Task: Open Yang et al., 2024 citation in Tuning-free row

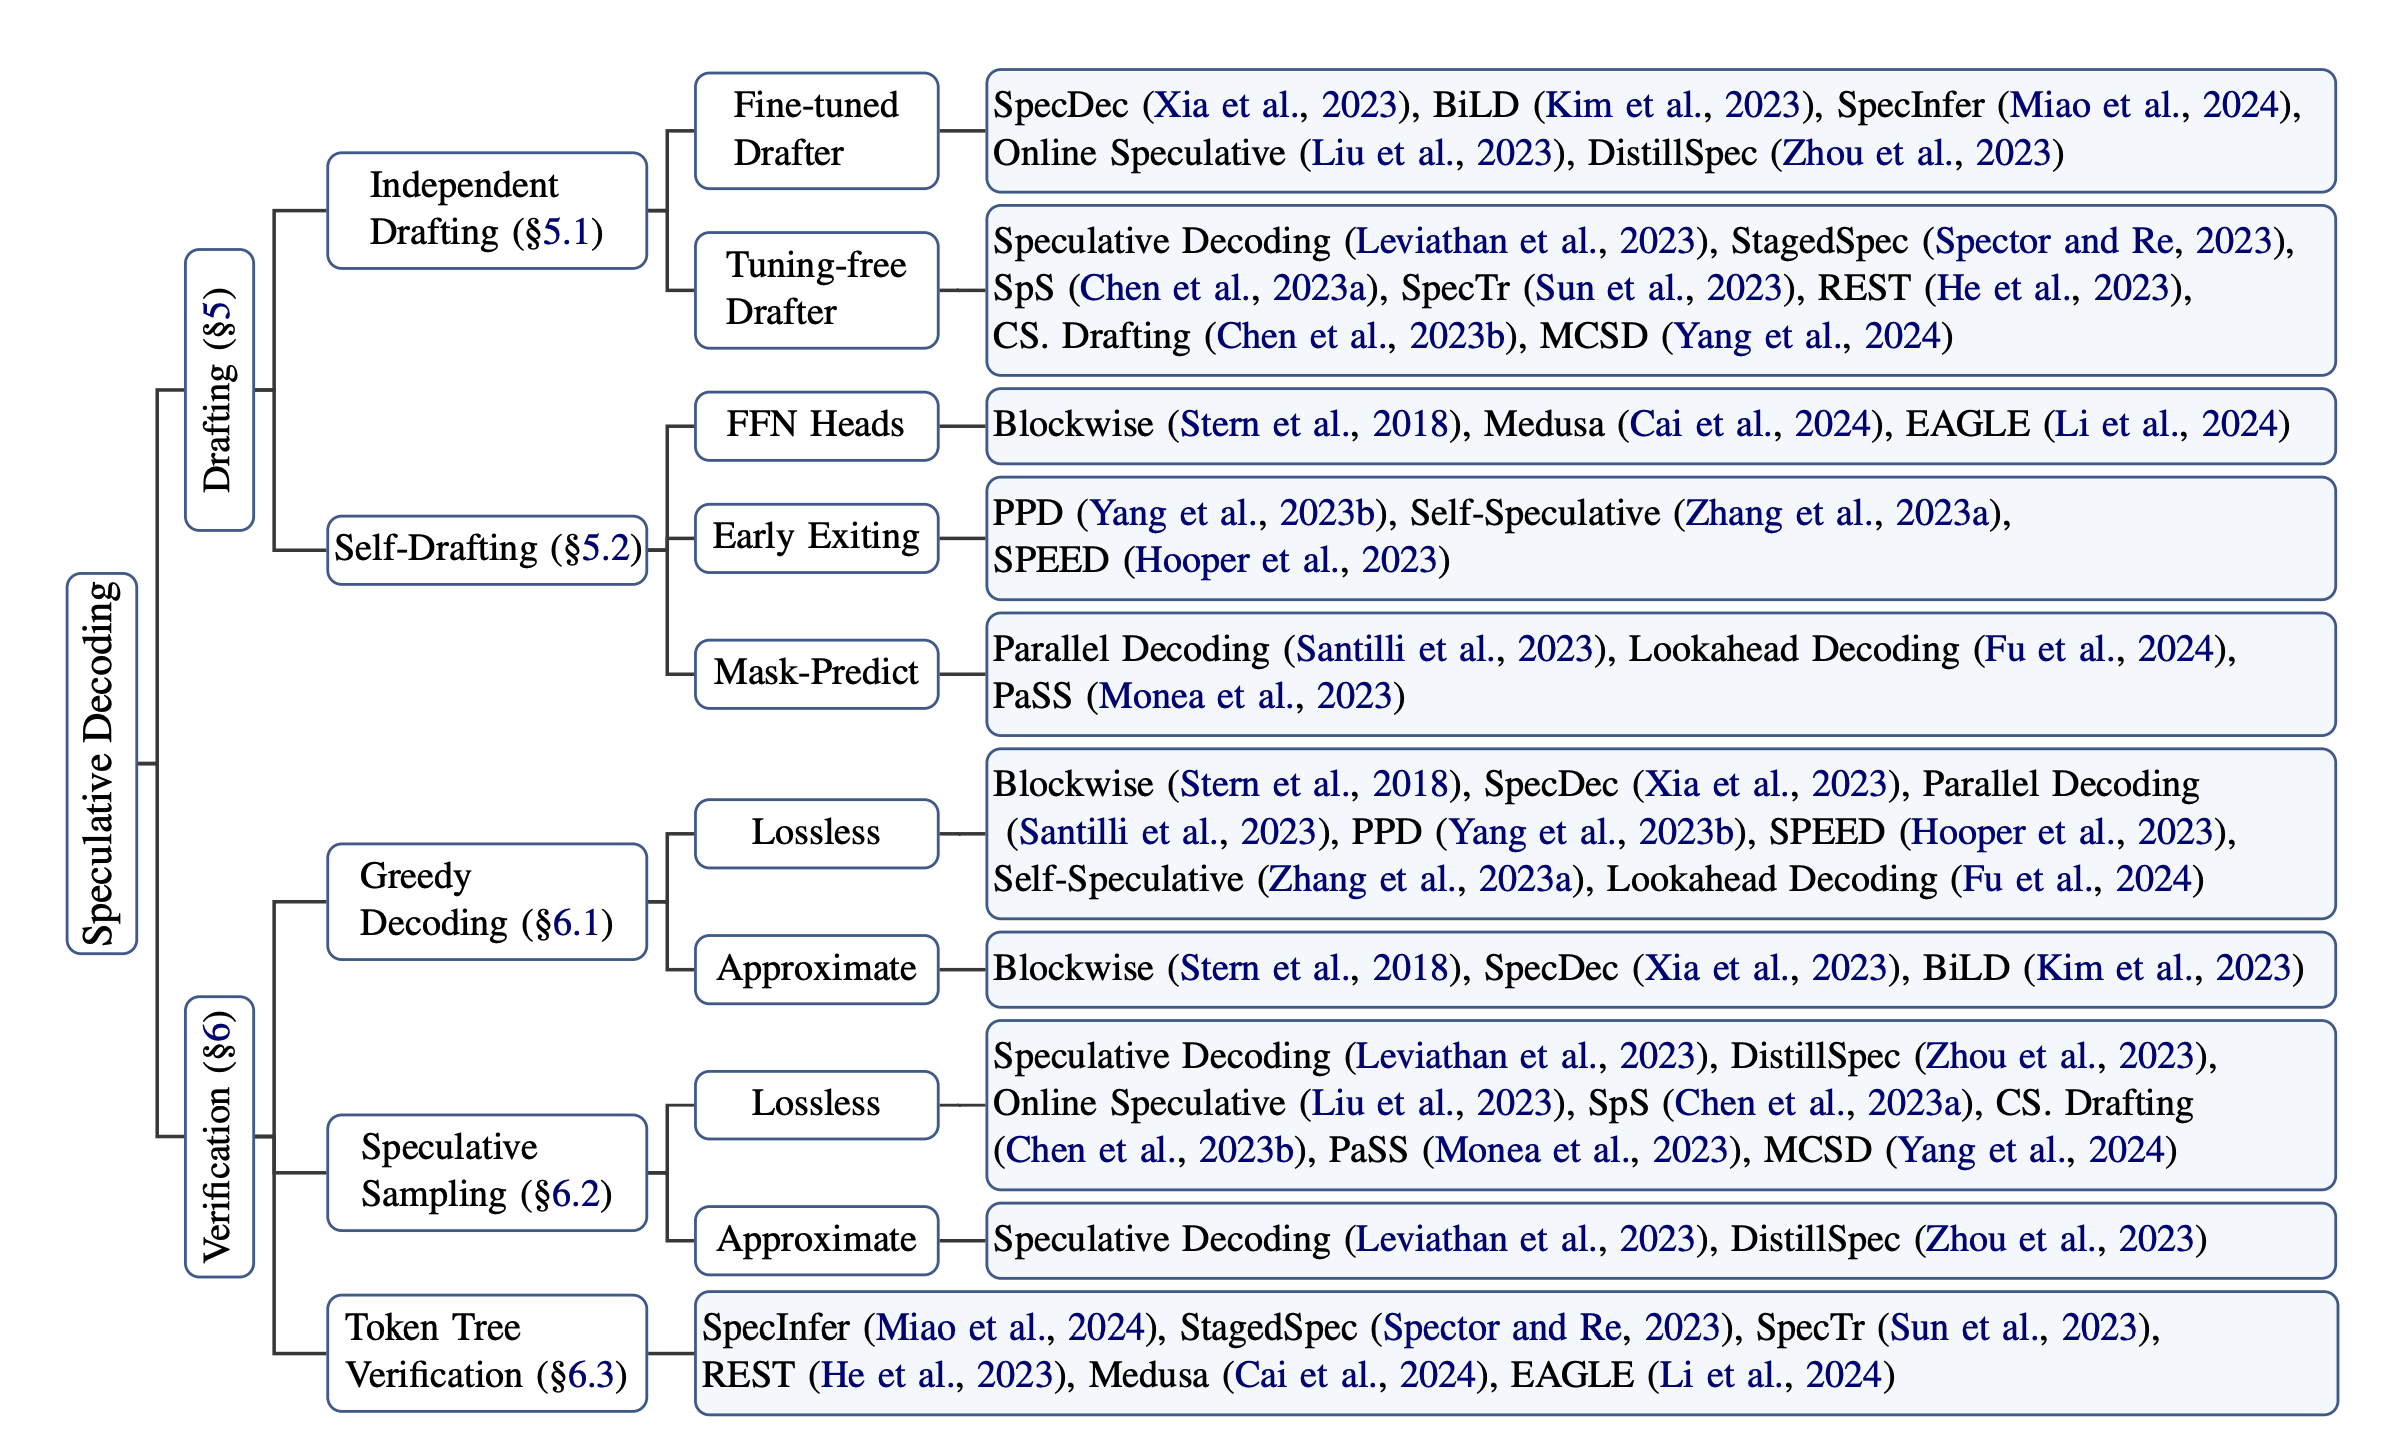Action: click(1807, 337)
